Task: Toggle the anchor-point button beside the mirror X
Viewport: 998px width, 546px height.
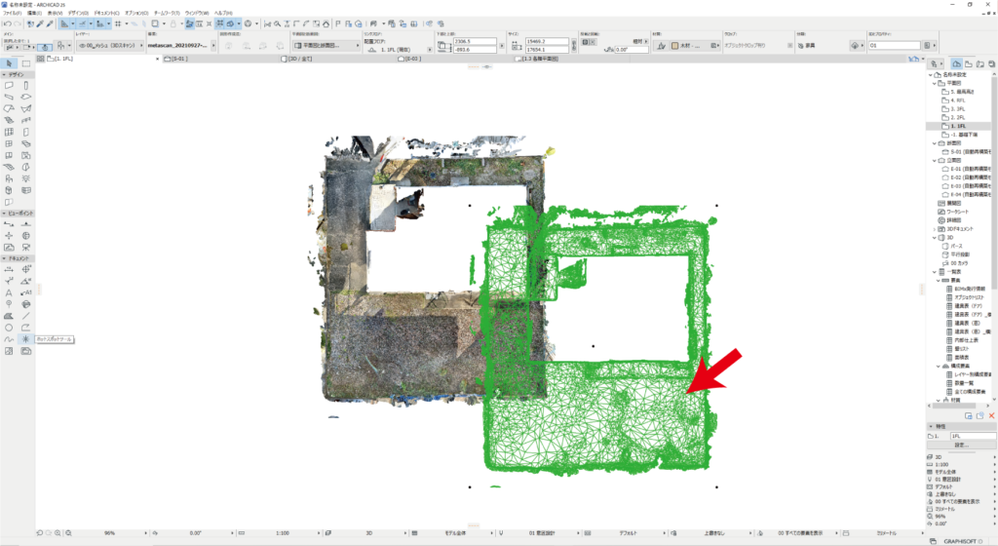Action: coord(586,42)
